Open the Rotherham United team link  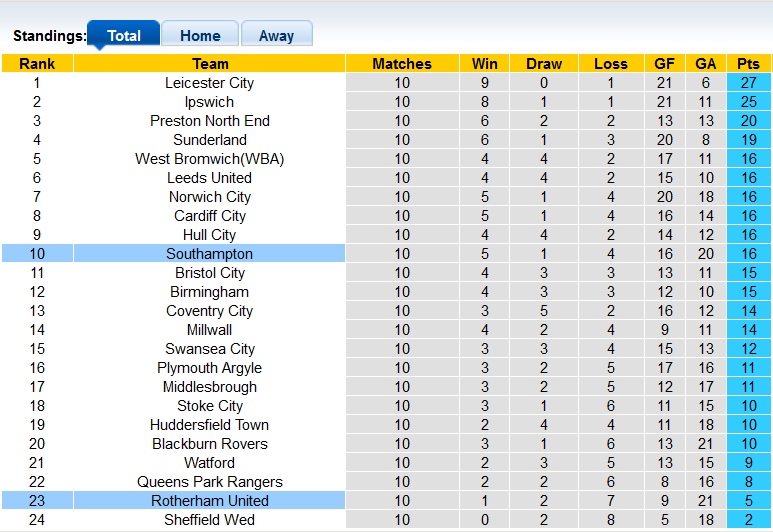pos(210,501)
